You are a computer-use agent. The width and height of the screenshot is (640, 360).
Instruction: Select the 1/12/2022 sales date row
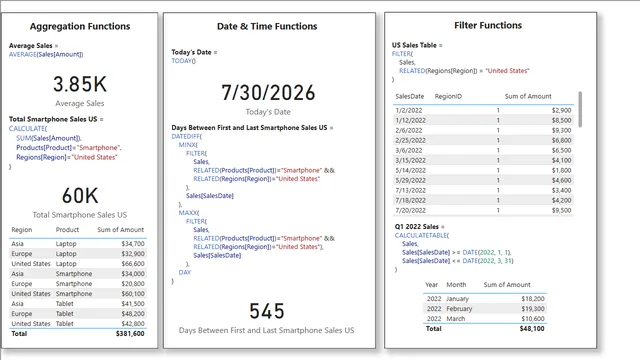pyautogui.click(x=483, y=120)
